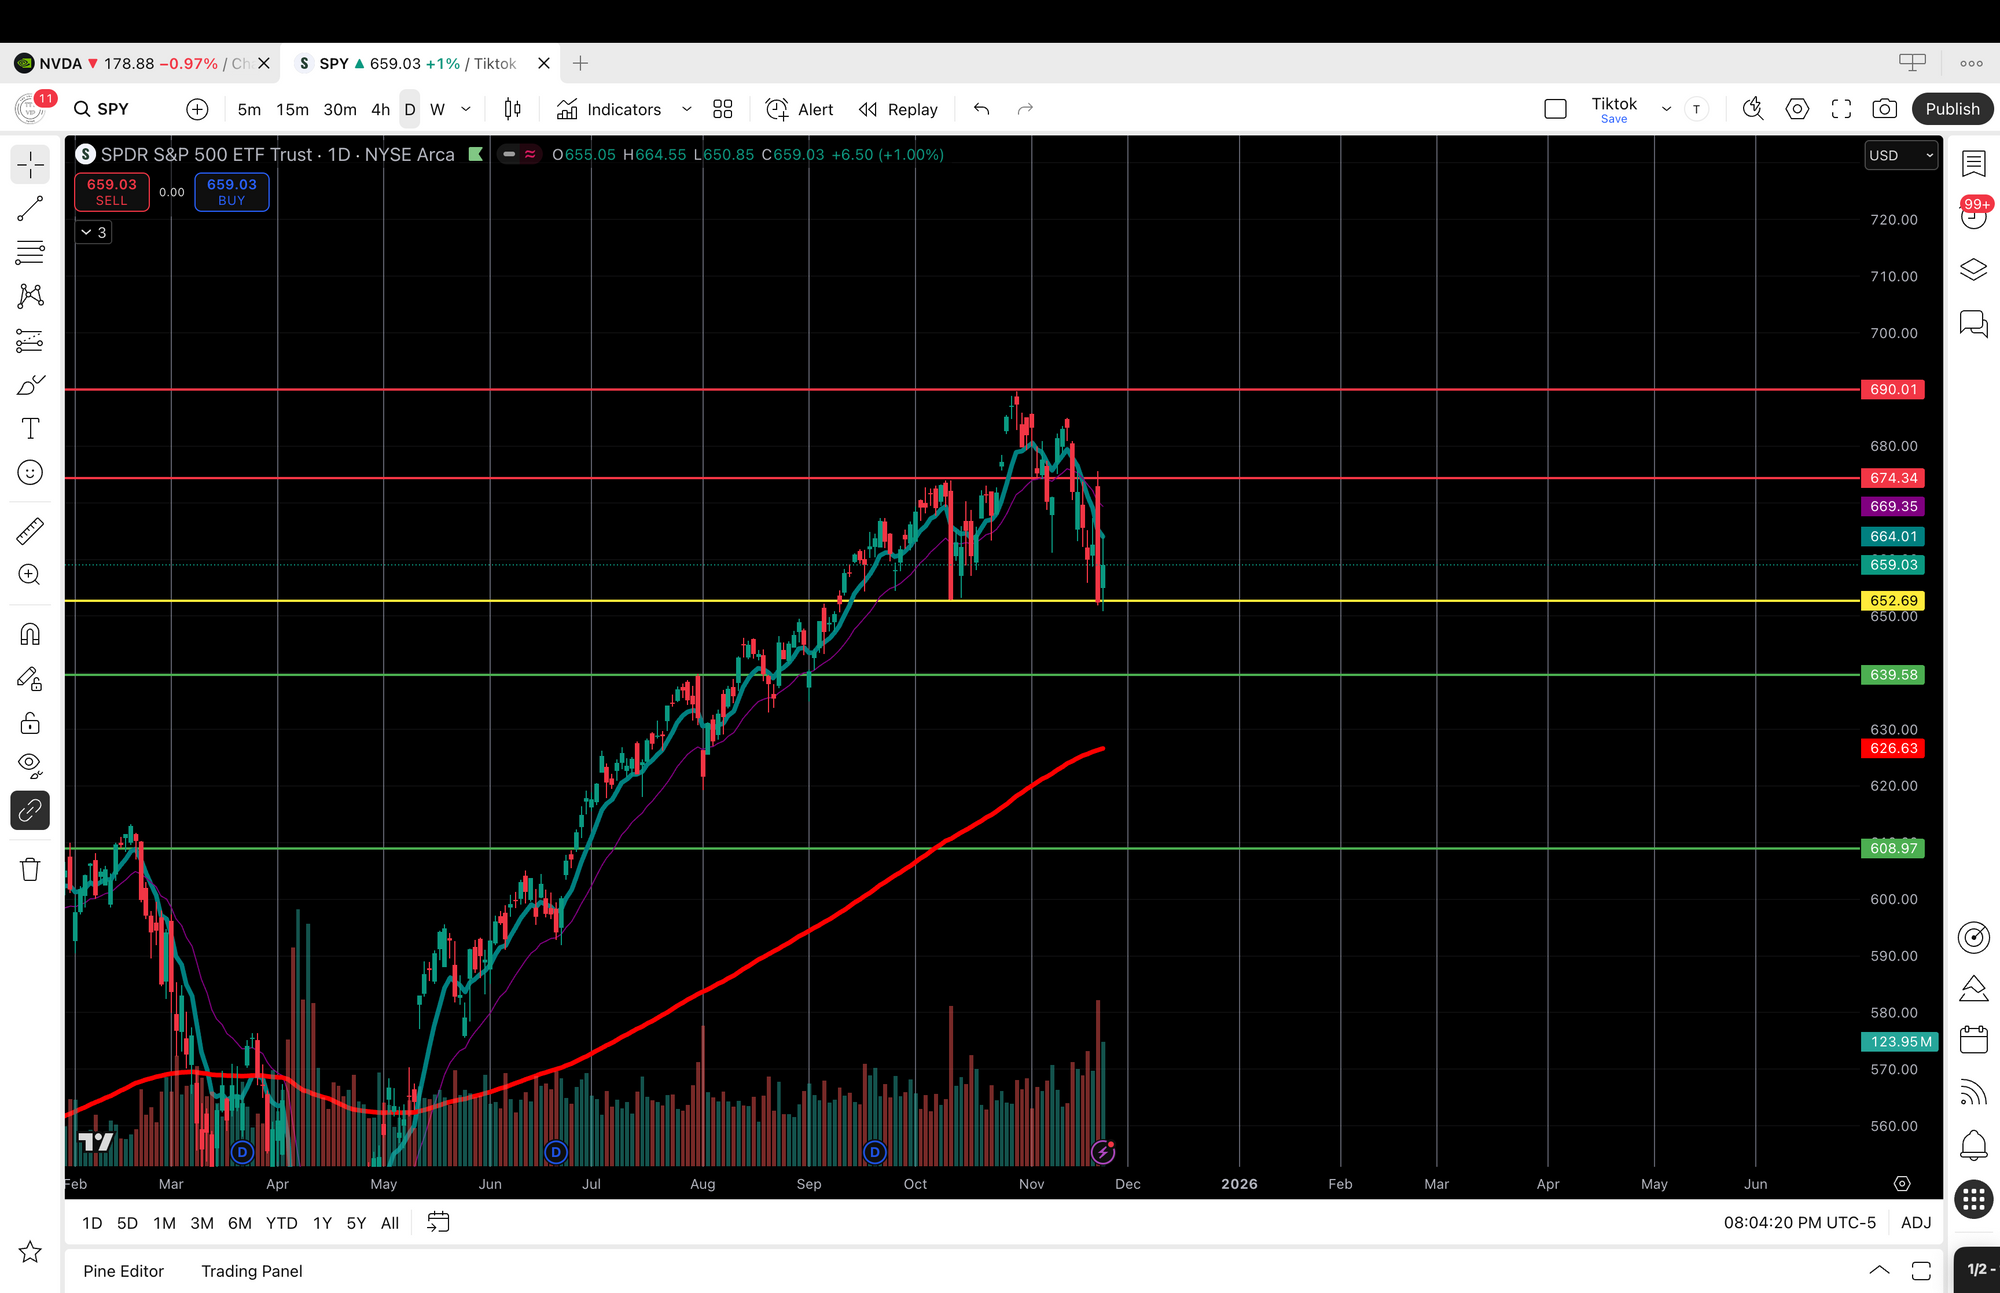The image size is (2000, 1293).
Task: Toggle hide all drawings eye icon
Action: [30, 765]
